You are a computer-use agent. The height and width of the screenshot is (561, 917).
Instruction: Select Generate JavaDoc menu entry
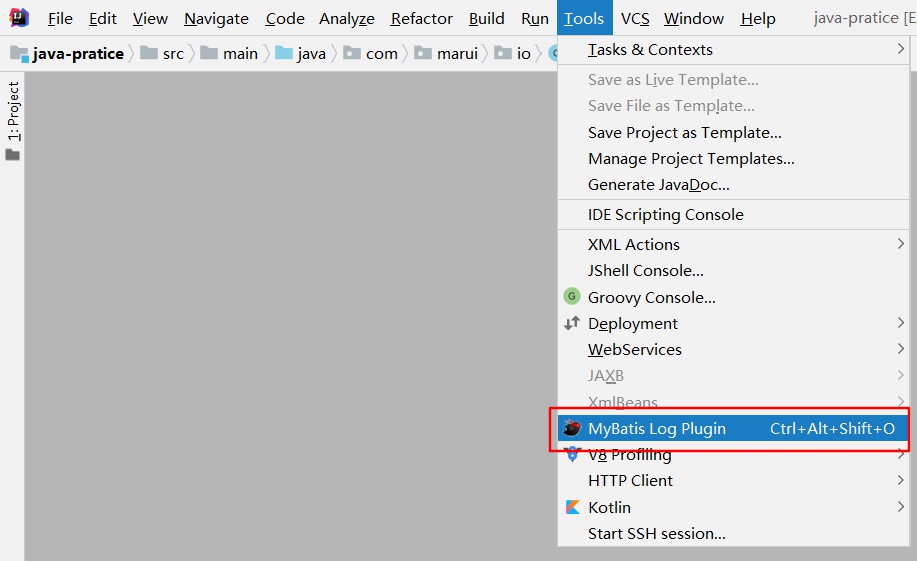(x=658, y=184)
